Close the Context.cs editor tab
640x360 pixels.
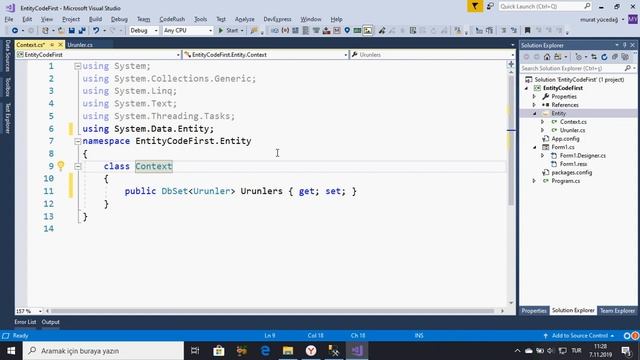coord(60,44)
